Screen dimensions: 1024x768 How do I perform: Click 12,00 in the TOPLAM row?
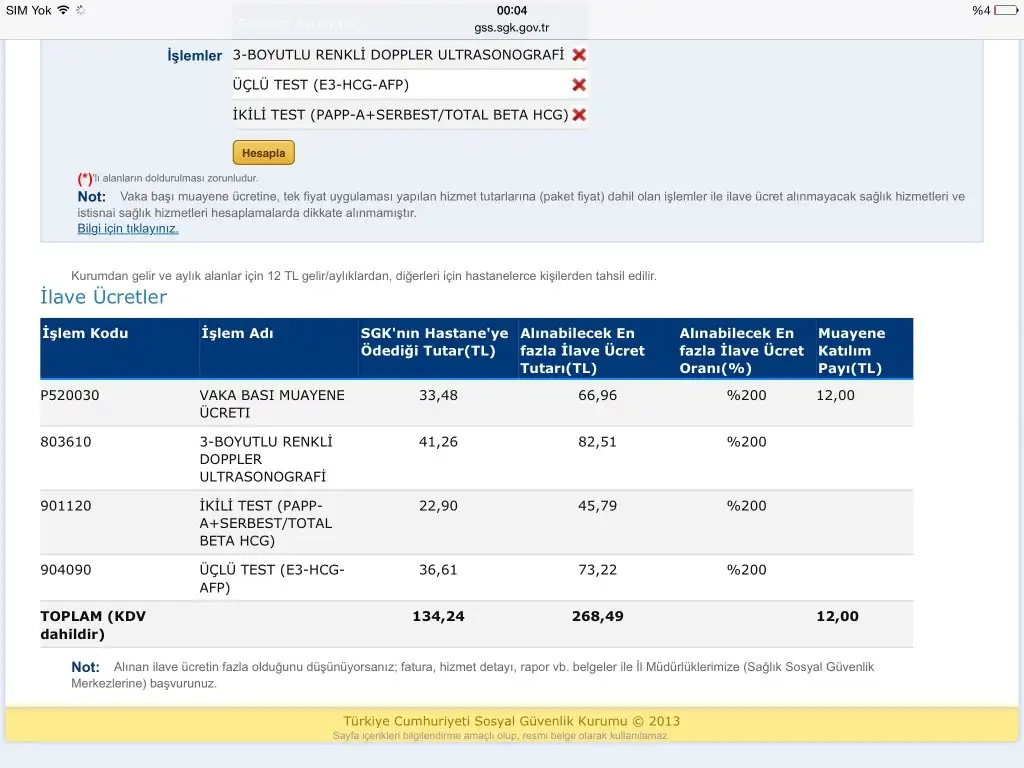point(837,616)
